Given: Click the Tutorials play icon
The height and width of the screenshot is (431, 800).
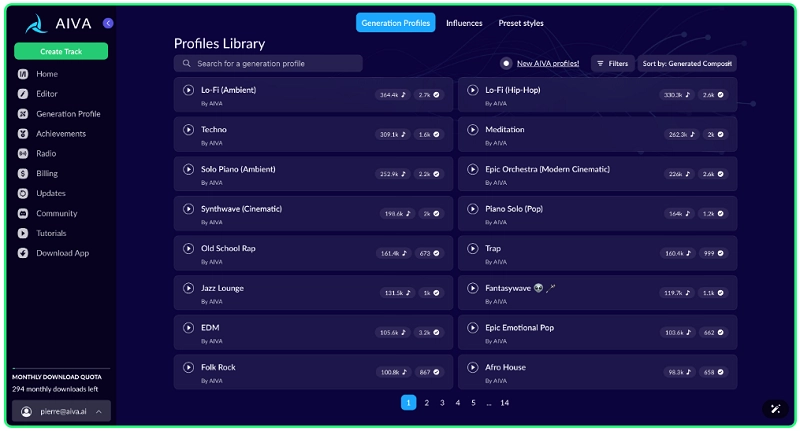Looking at the screenshot, I should pyautogui.click(x=23, y=233).
